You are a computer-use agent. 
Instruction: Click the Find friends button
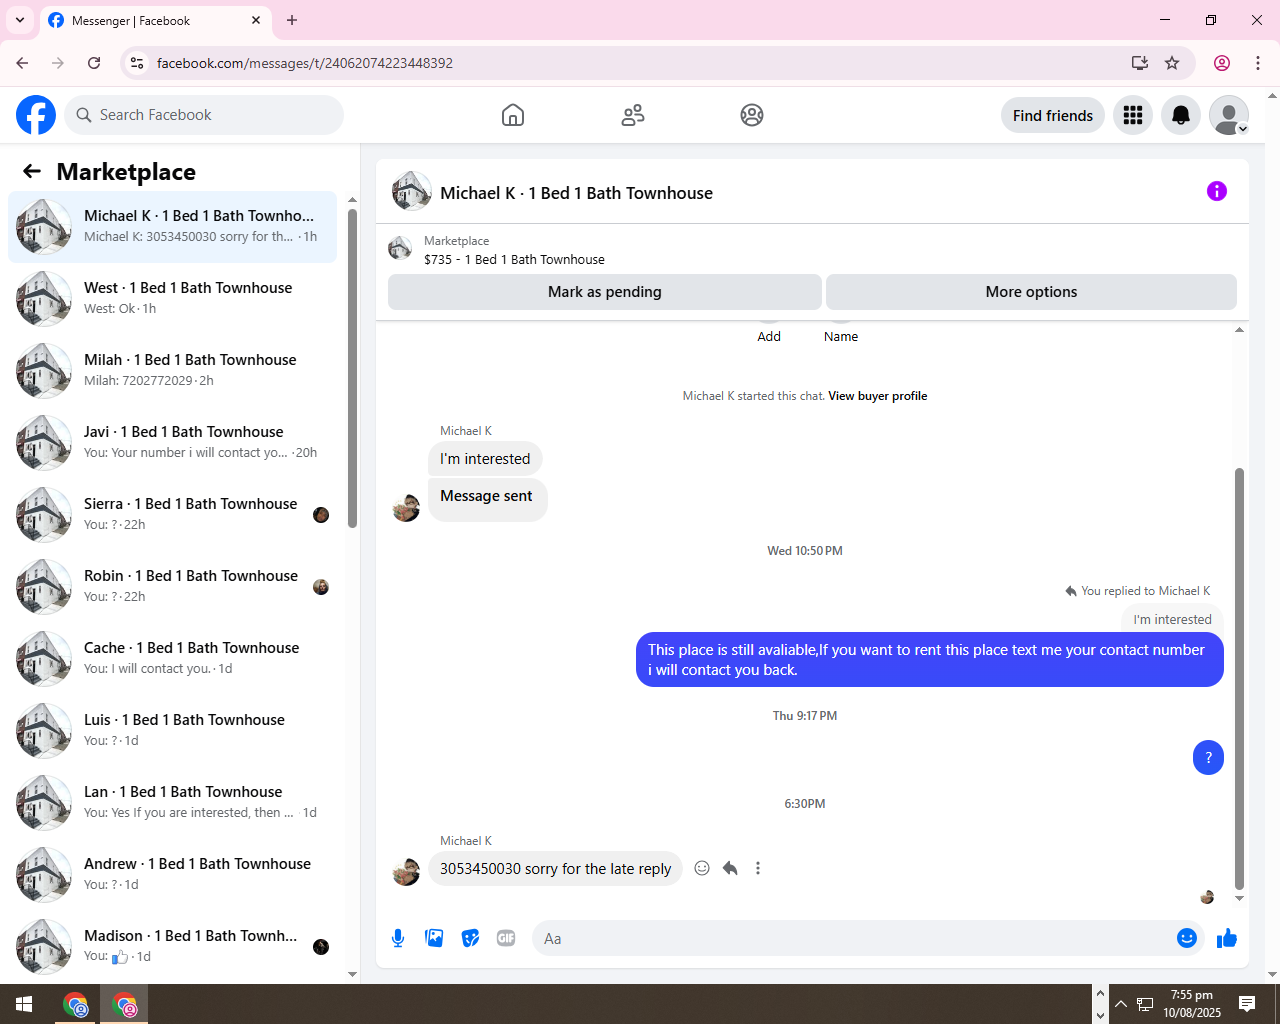tap(1053, 115)
